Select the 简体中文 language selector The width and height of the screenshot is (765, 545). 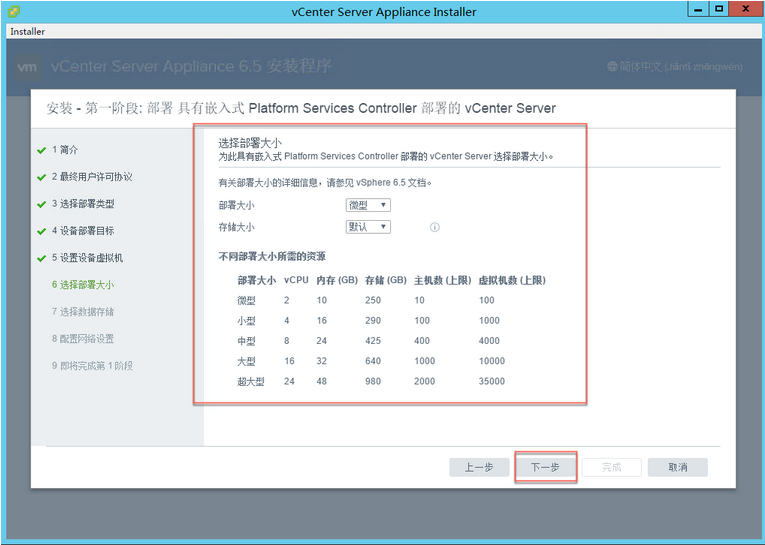[675, 66]
